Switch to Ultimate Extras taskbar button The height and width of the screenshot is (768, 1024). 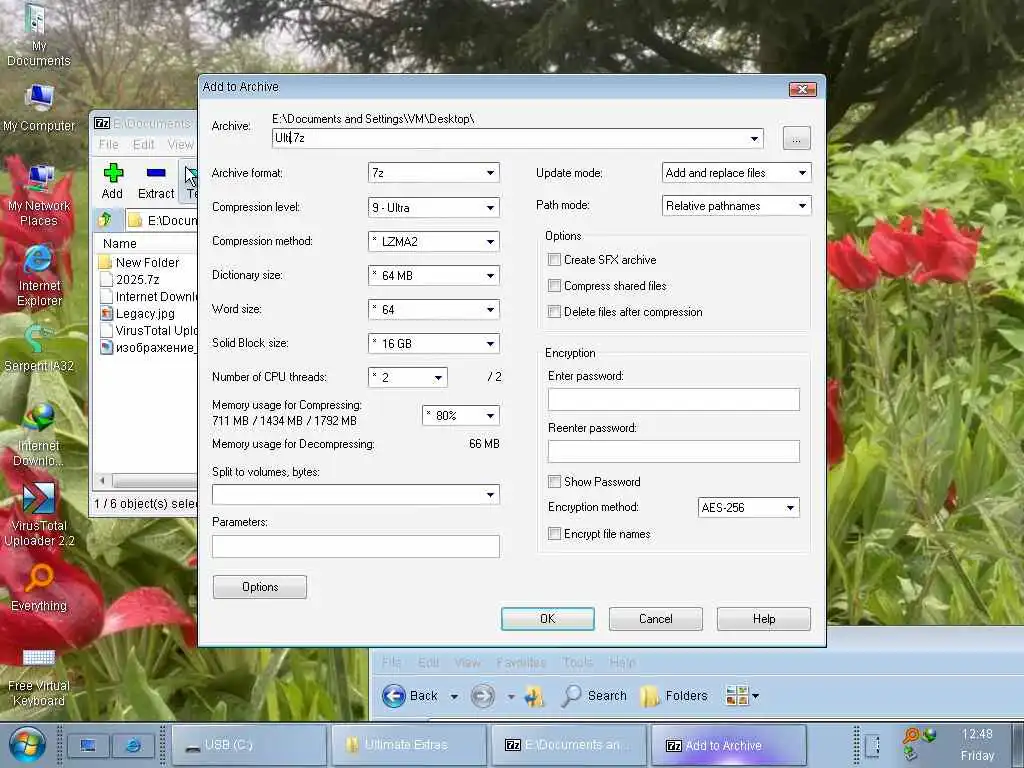409,745
